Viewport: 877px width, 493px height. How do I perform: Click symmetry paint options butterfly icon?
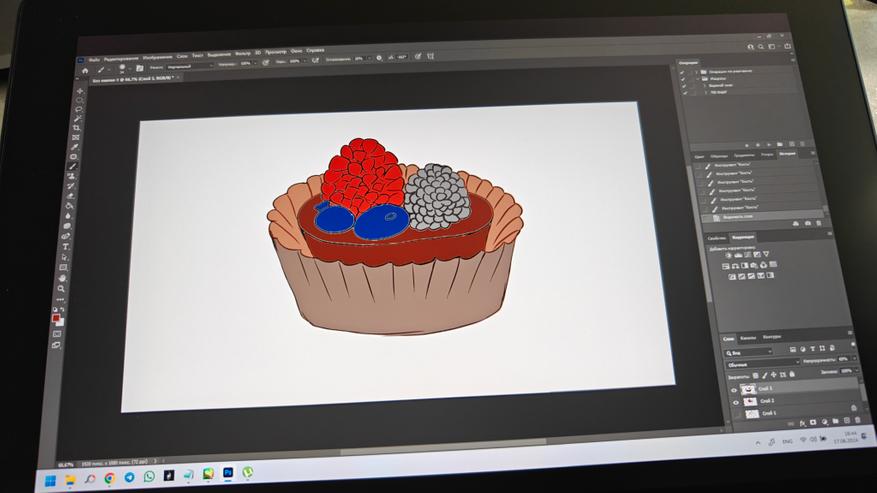coord(431,57)
